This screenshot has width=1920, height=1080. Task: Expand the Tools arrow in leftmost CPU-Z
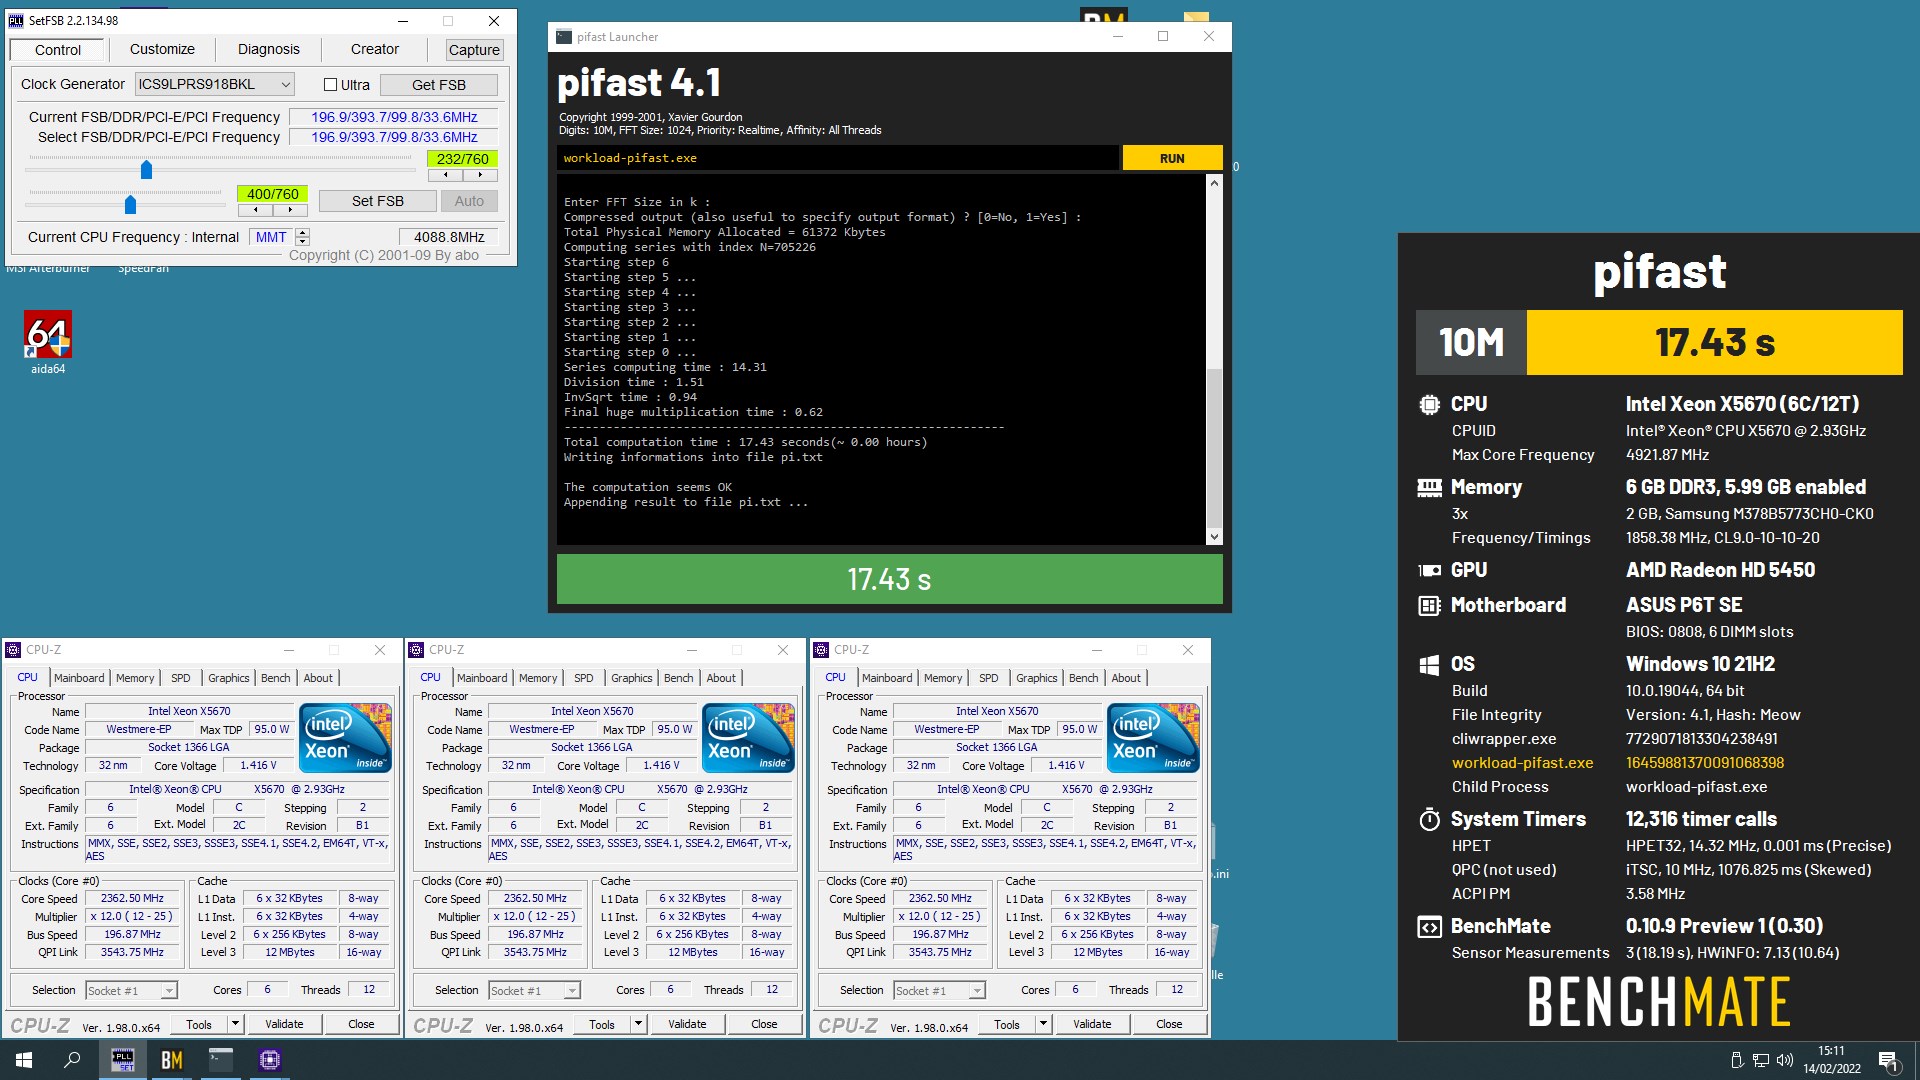(x=235, y=1024)
